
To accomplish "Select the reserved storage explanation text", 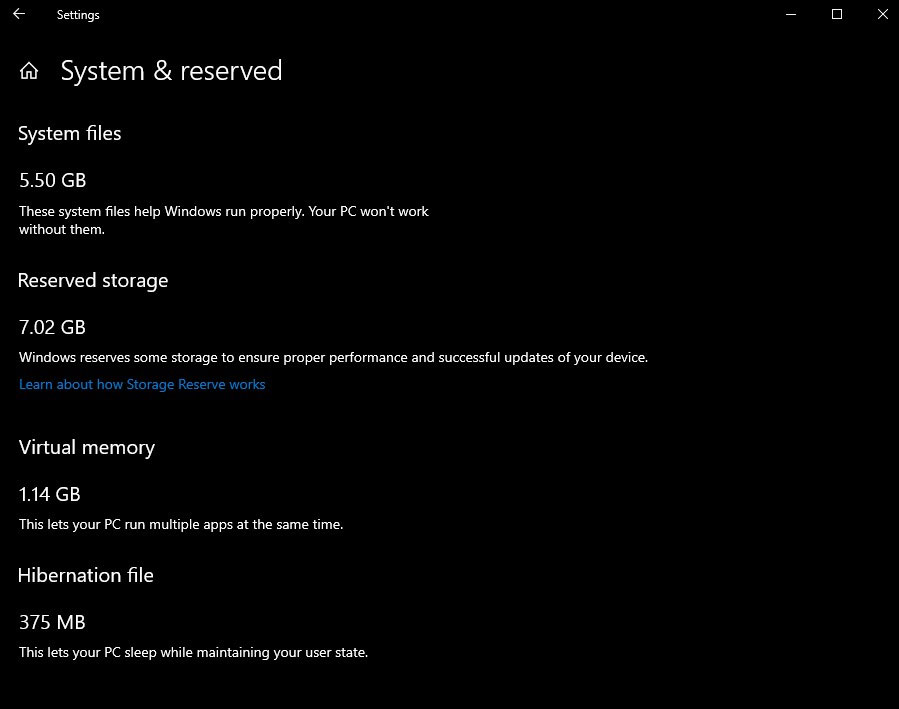I will click(x=334, y=357).
